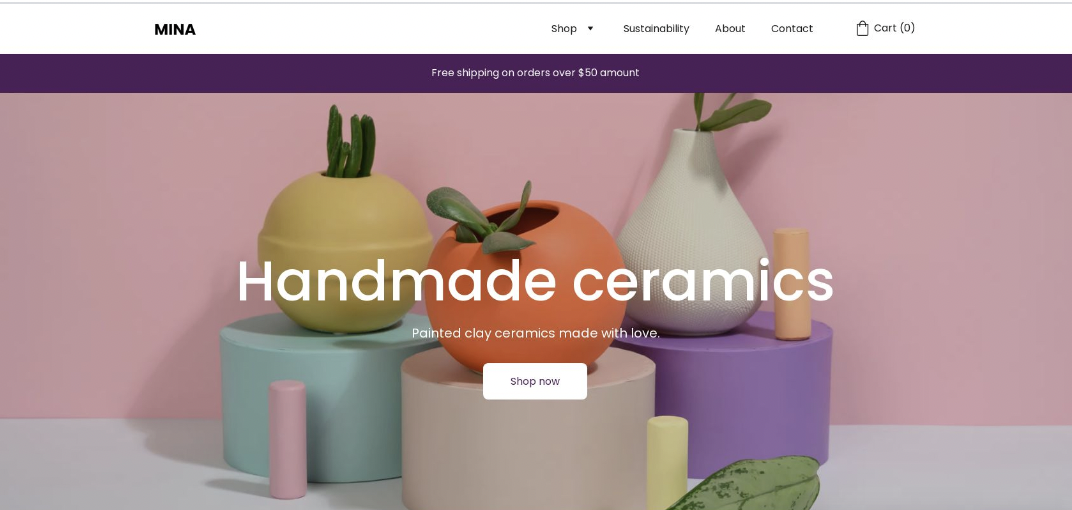Viewport: 1072px width, 510px height.
Task: Click the free shipping announcement banner text
Action: tap(535, 72)
